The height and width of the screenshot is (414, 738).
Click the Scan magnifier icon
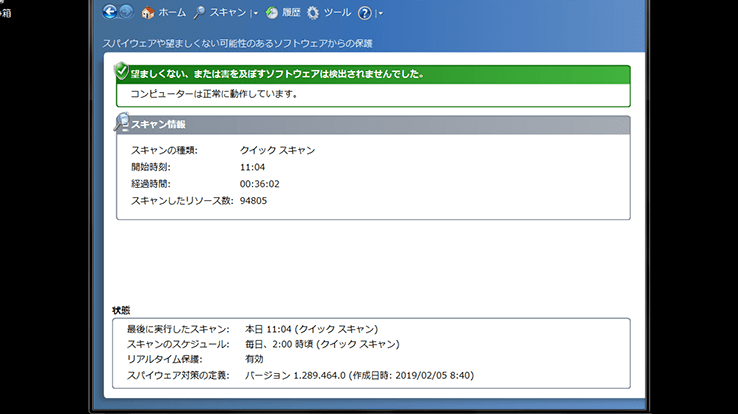click(199, 13)
